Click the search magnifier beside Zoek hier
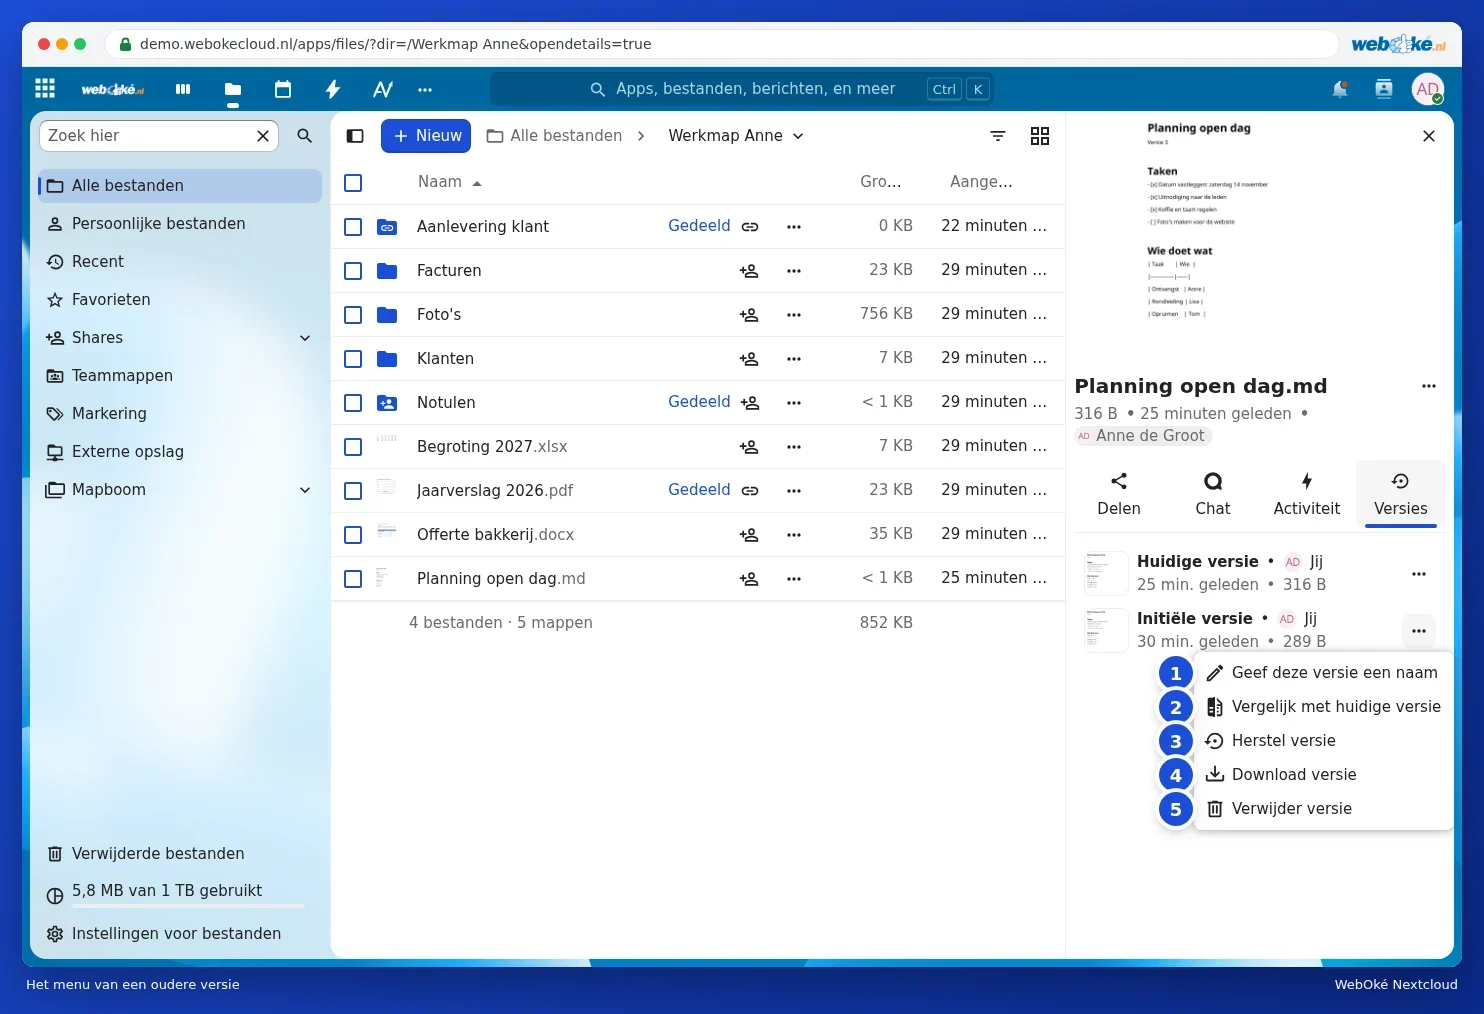 tap(305, 136)
